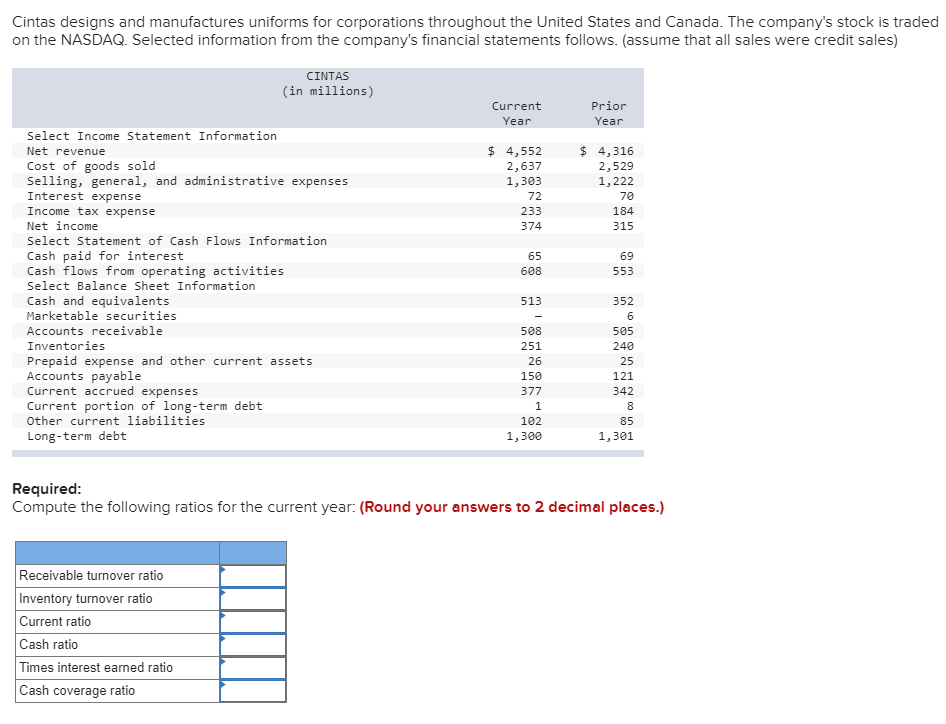Select the 'Receivable turnover ratio' label
Image resolution: width=946 pixels, height=724 pixels.
click(91, 576)
